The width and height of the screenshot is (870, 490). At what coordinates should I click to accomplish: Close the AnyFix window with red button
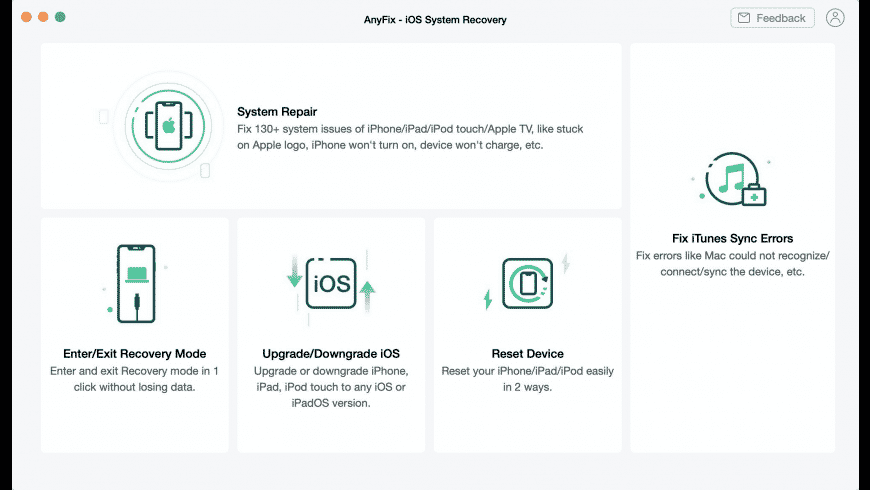click(26, 17)
